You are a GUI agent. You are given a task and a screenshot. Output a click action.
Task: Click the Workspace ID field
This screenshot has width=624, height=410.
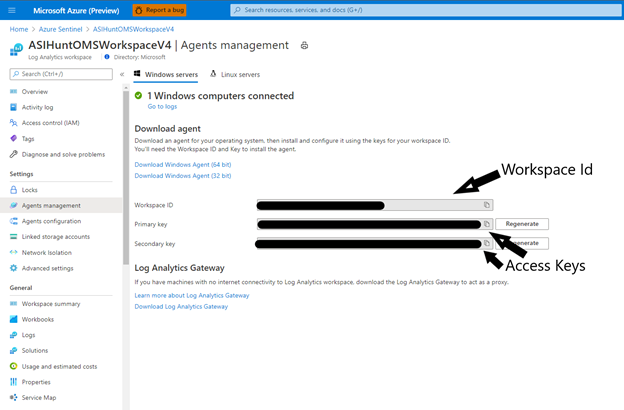(375, 205)
